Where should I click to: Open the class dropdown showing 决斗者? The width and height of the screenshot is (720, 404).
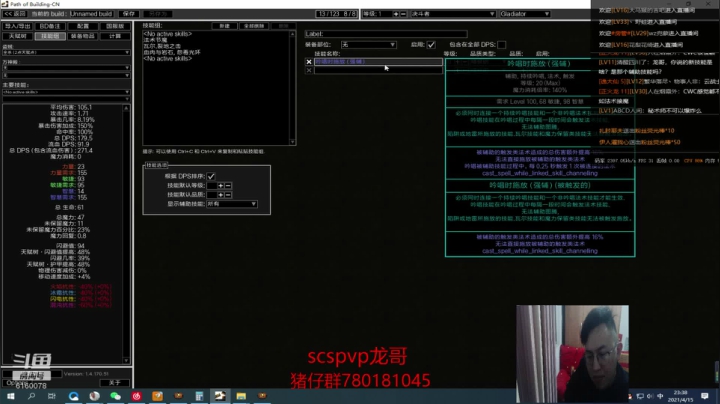453,14
